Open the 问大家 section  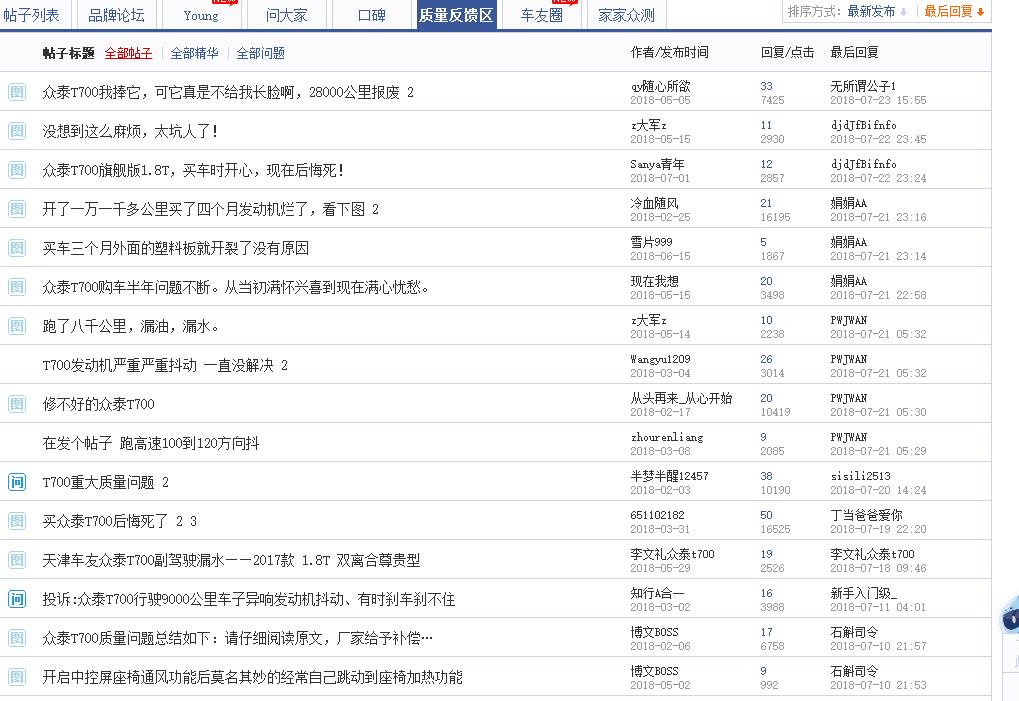coord(284,14)
